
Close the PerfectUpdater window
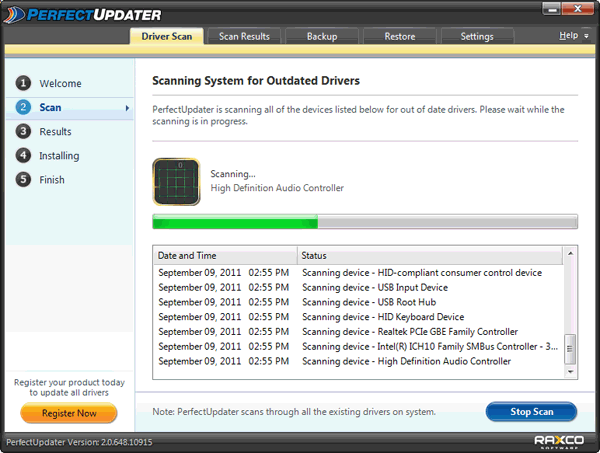coord(578,9)
